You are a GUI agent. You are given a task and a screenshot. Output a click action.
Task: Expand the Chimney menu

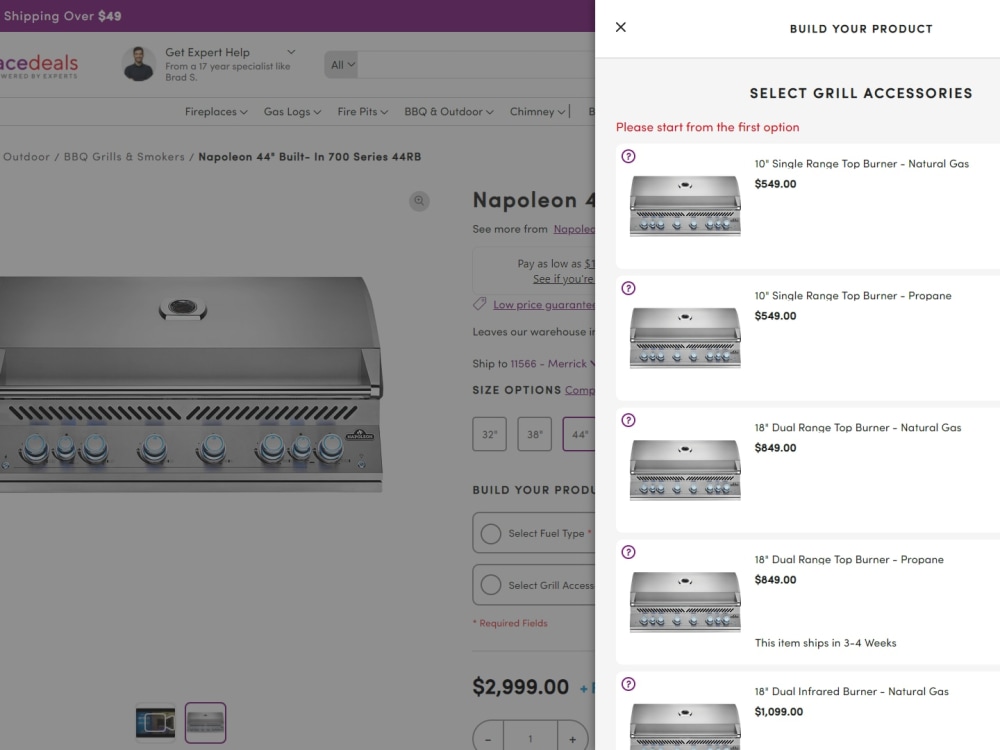537,112
